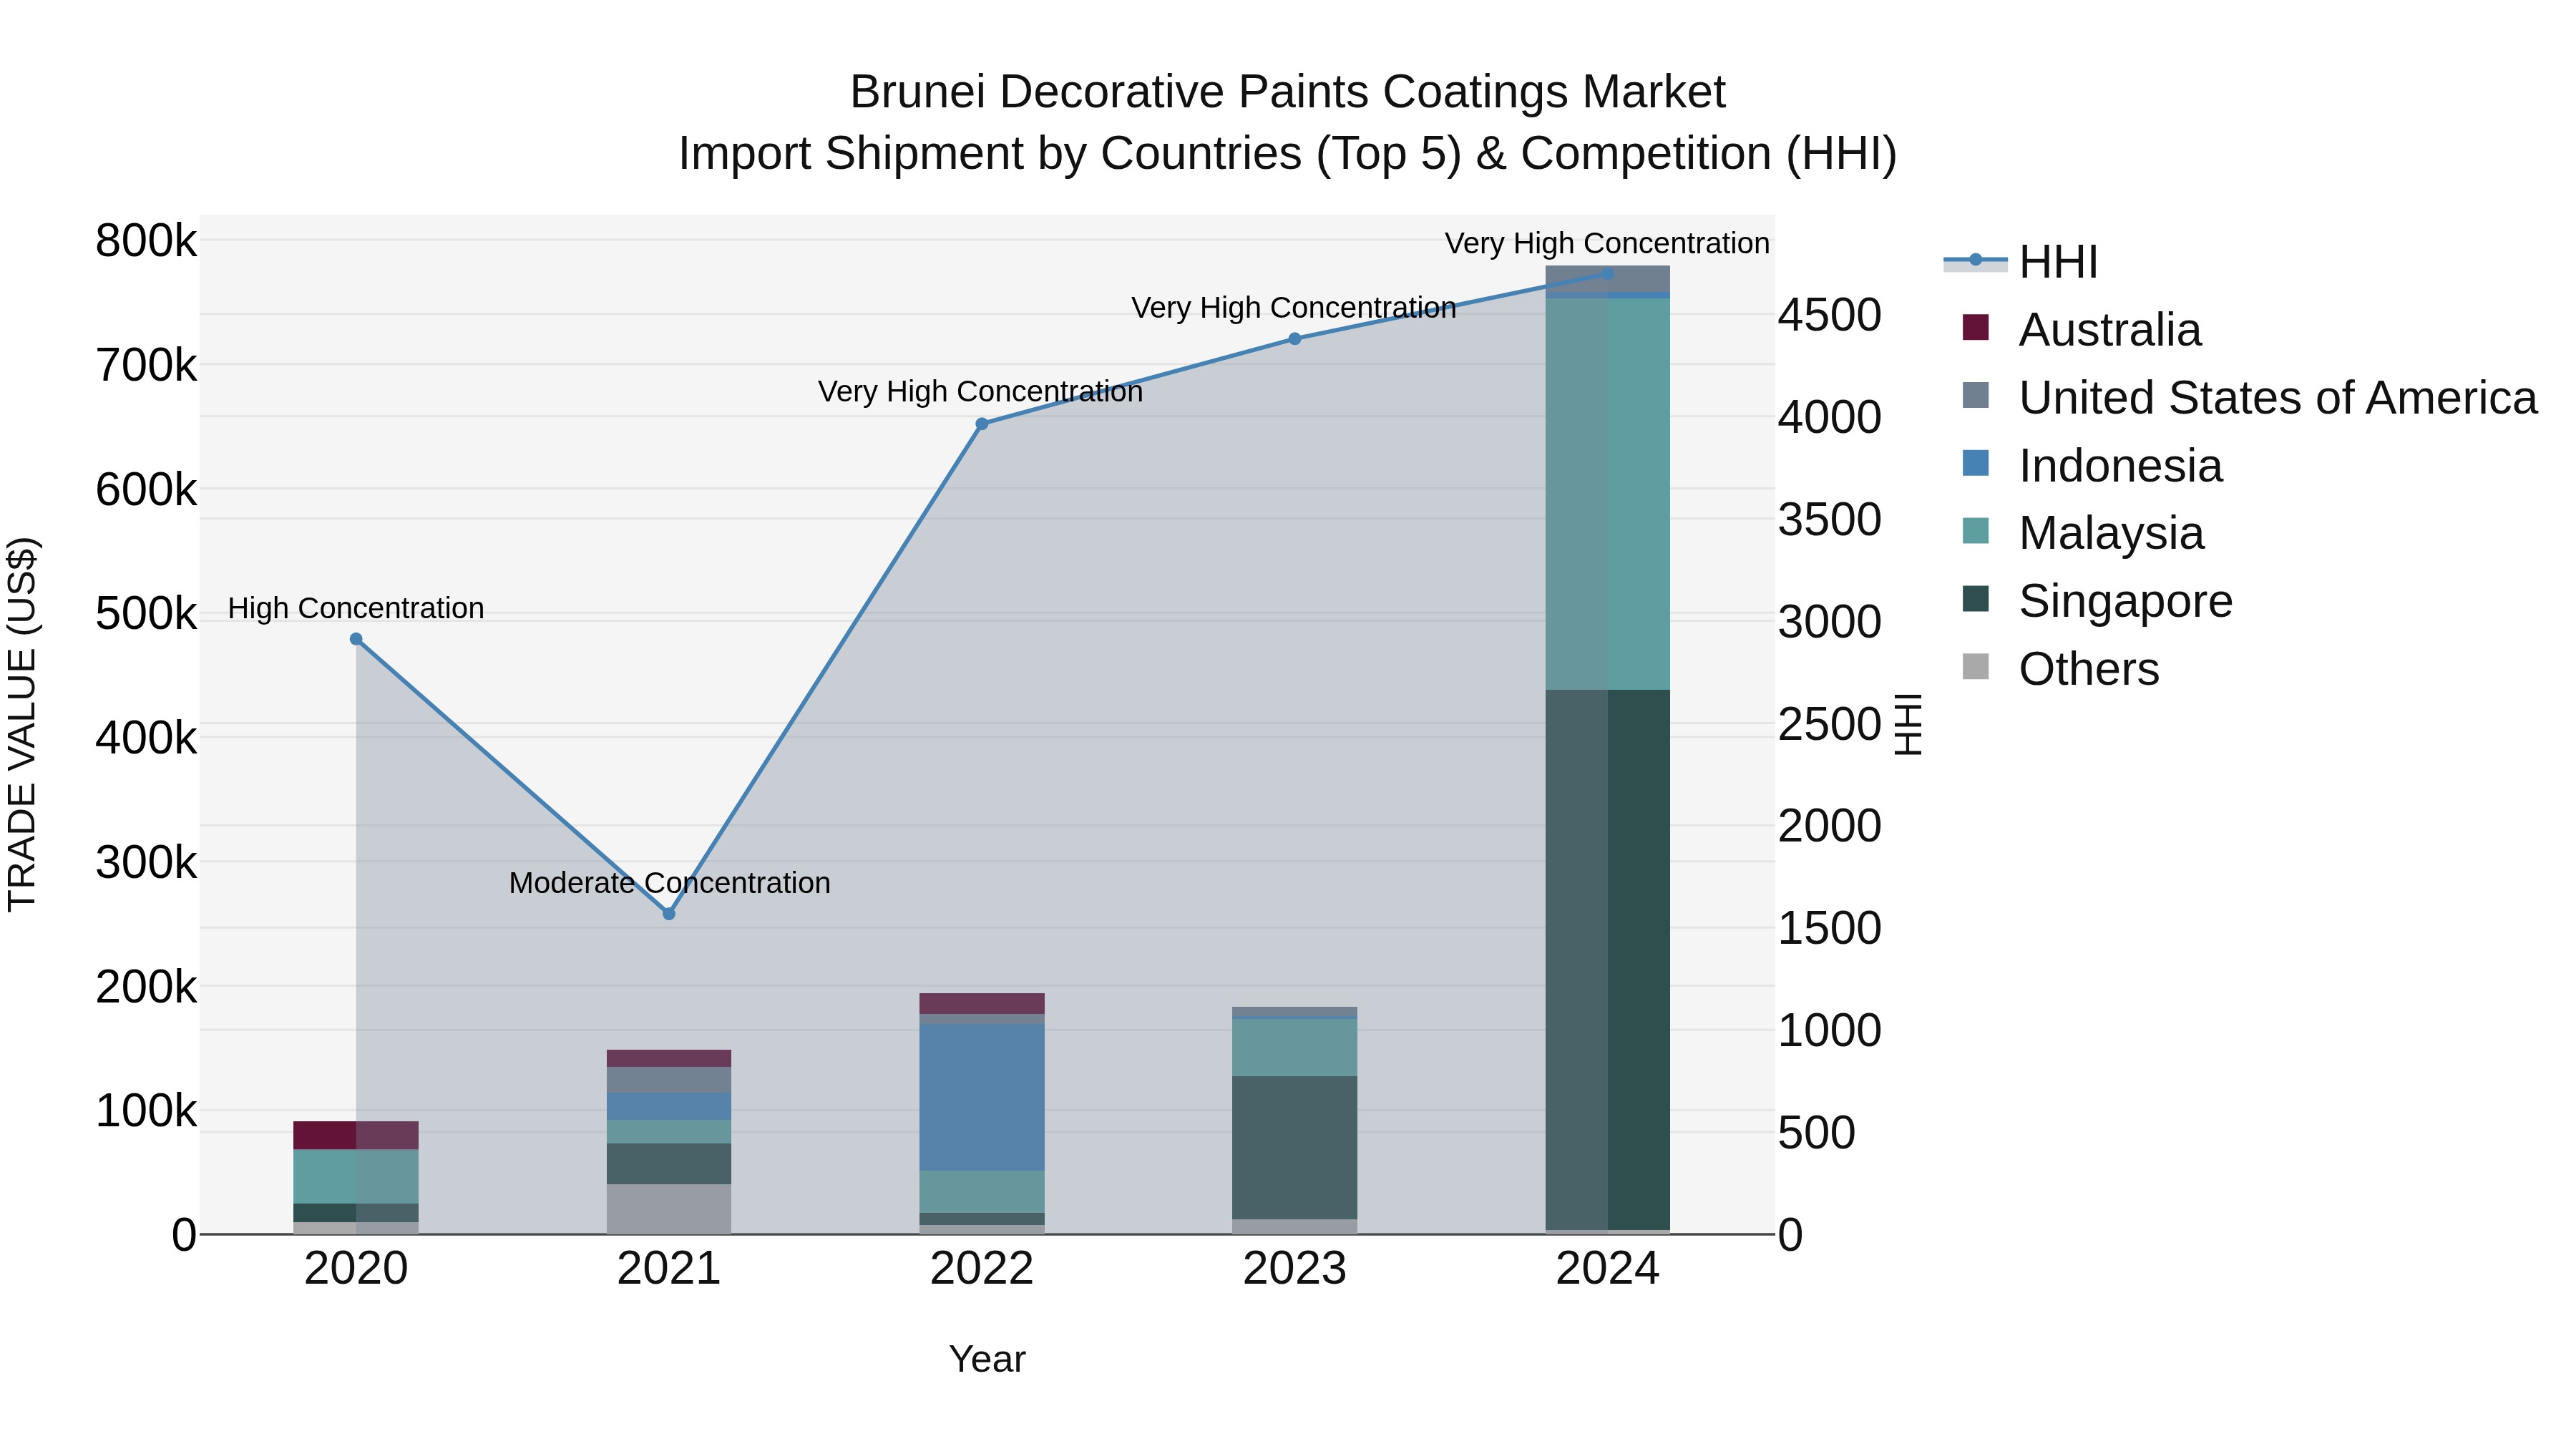Click the 2020 Australia bar segment

[356, 1136]
